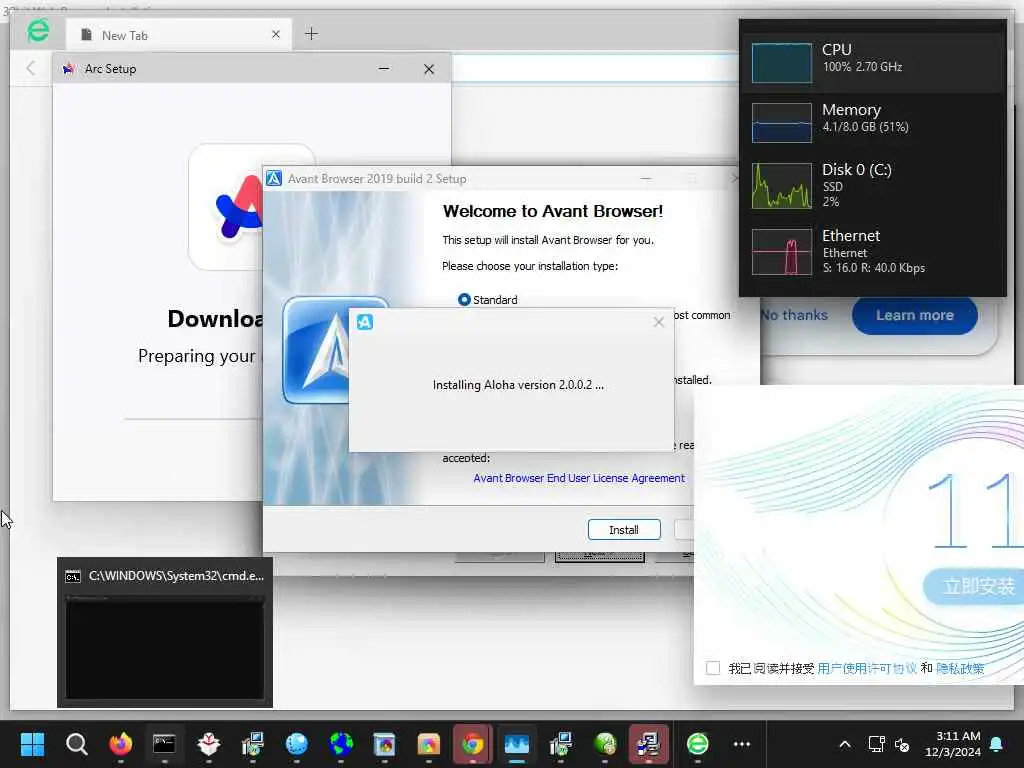Open 360 browser green e taskbar icon
Image resolution: width=1024 pixels, height=768 pixels.
pyautogui.click(x=697, y=744)
